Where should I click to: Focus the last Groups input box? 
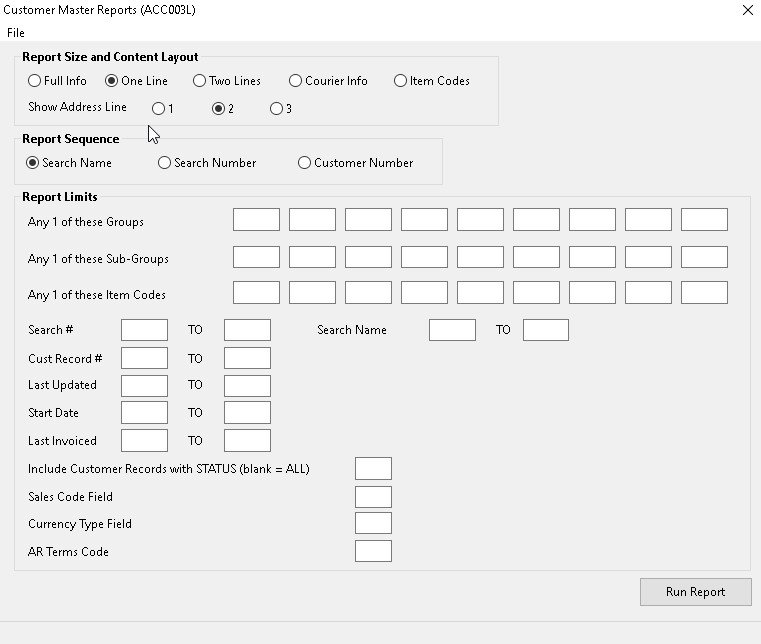tap(704, 219)
